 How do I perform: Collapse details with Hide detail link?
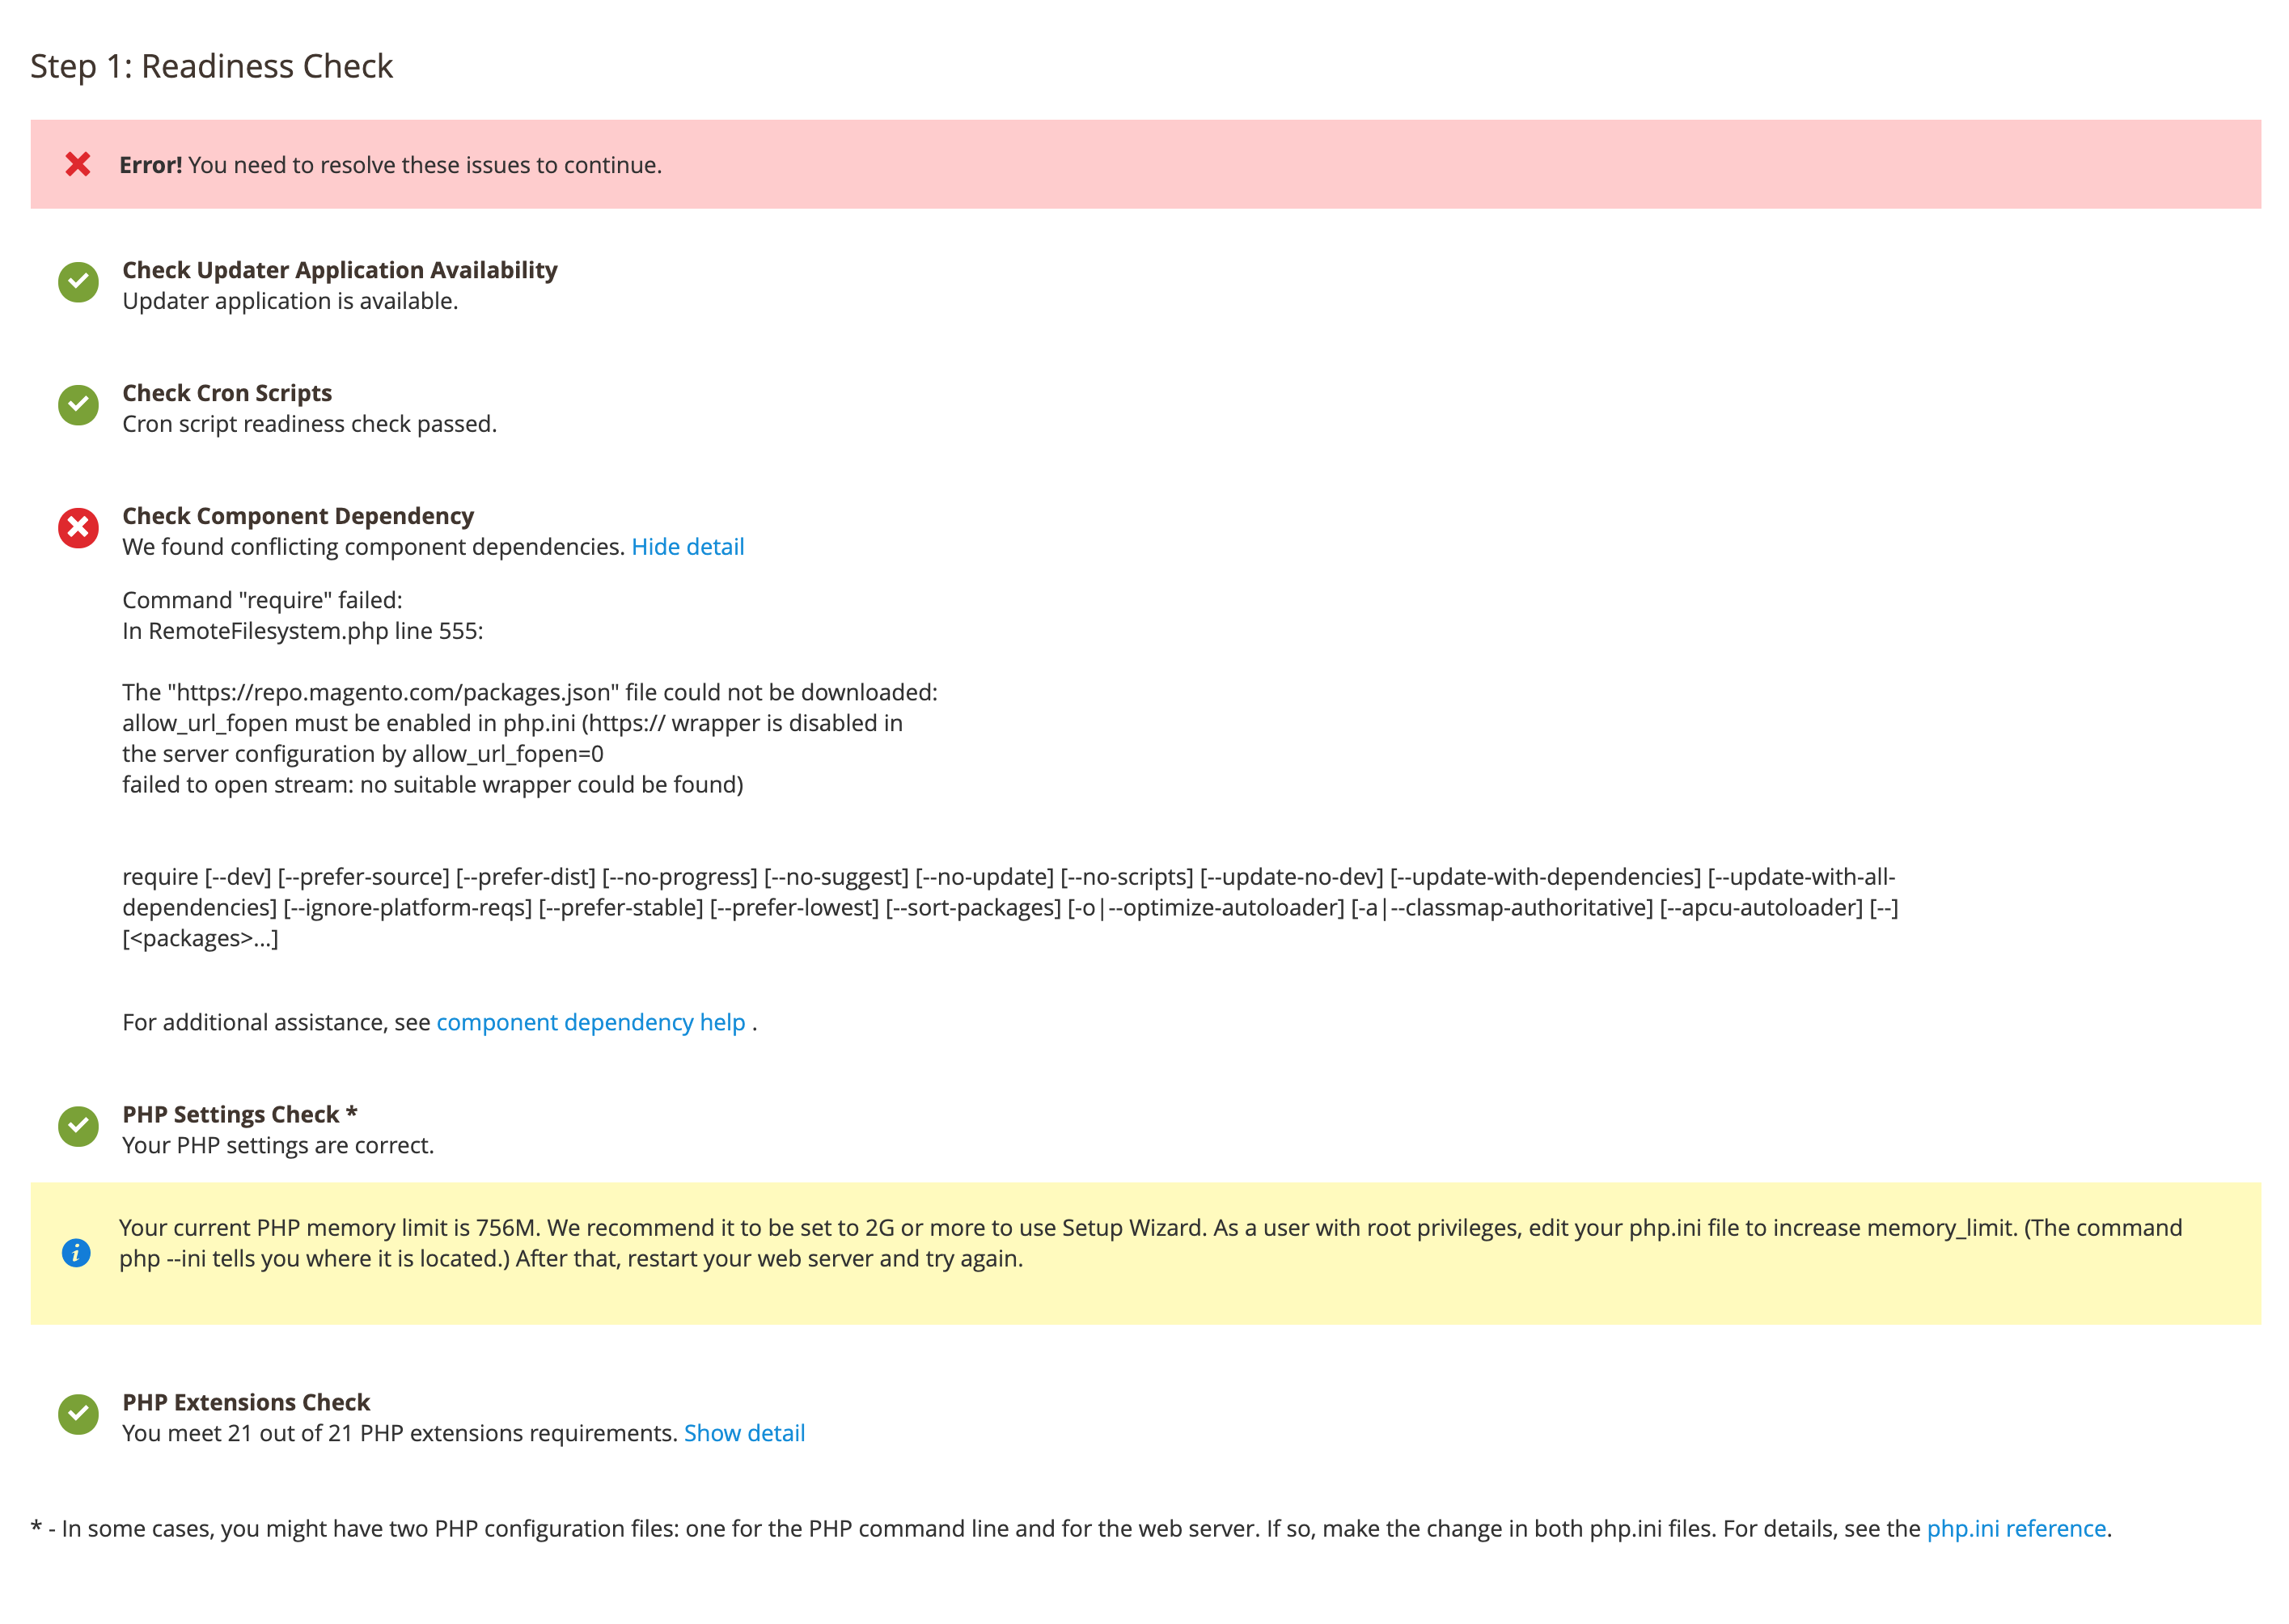point(687,547)
